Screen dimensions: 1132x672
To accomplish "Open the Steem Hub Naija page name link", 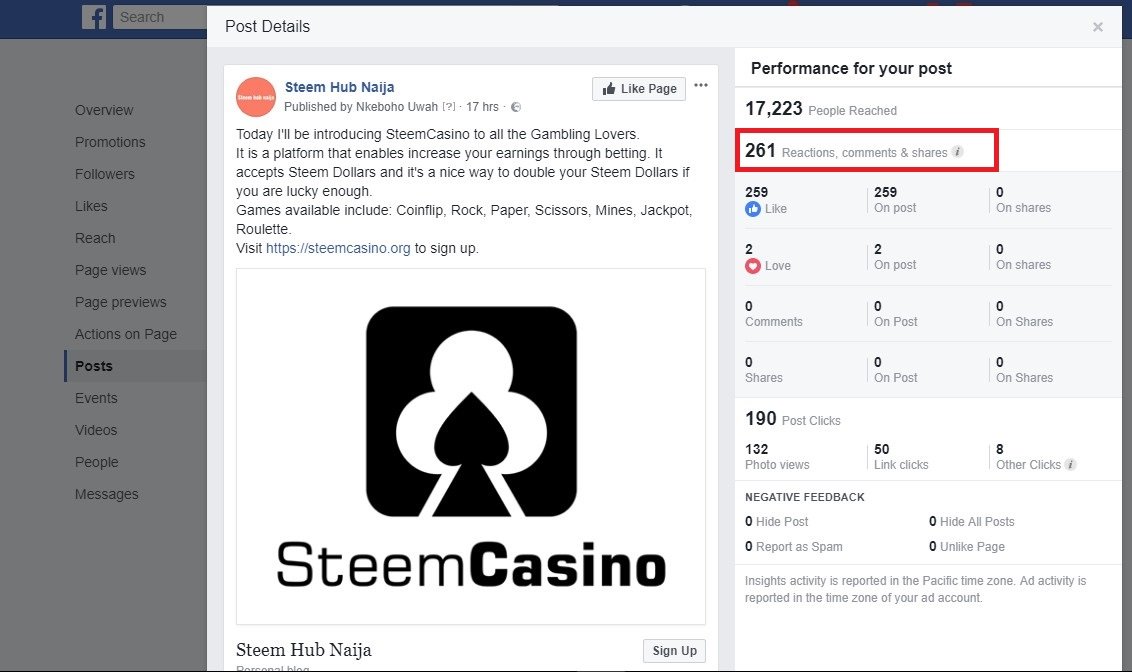I will pos(339,87).
